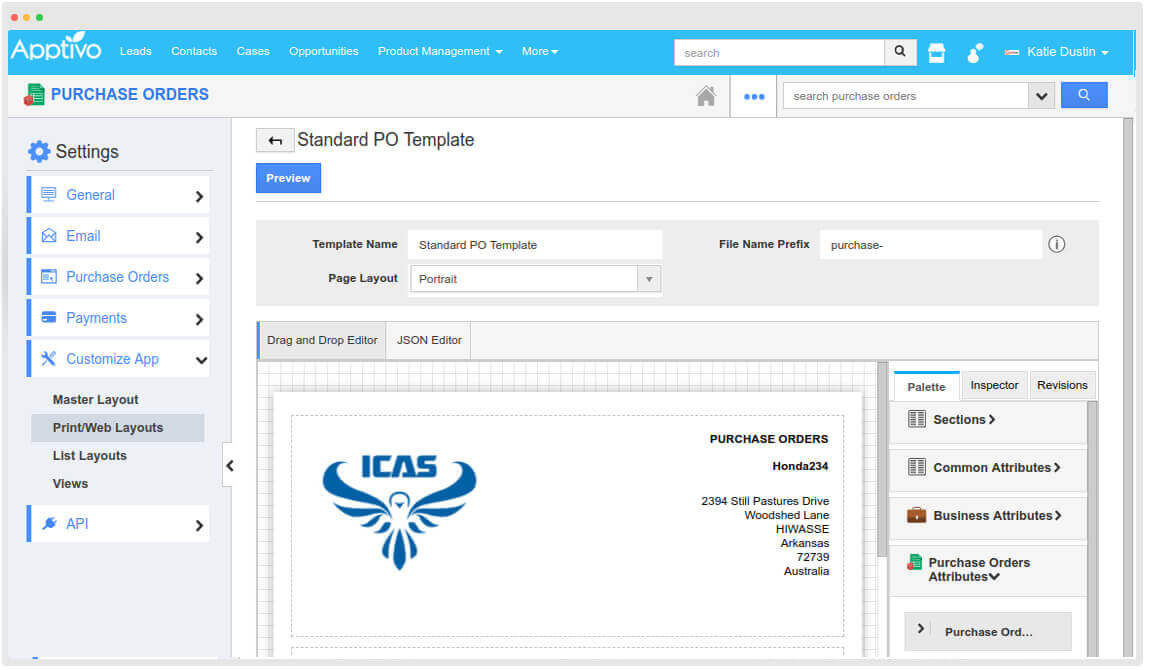Click the info icon beside File Name Prefix
Image resolution: width=1150 pixels, height=670 pixels.
pos(1057,244)
